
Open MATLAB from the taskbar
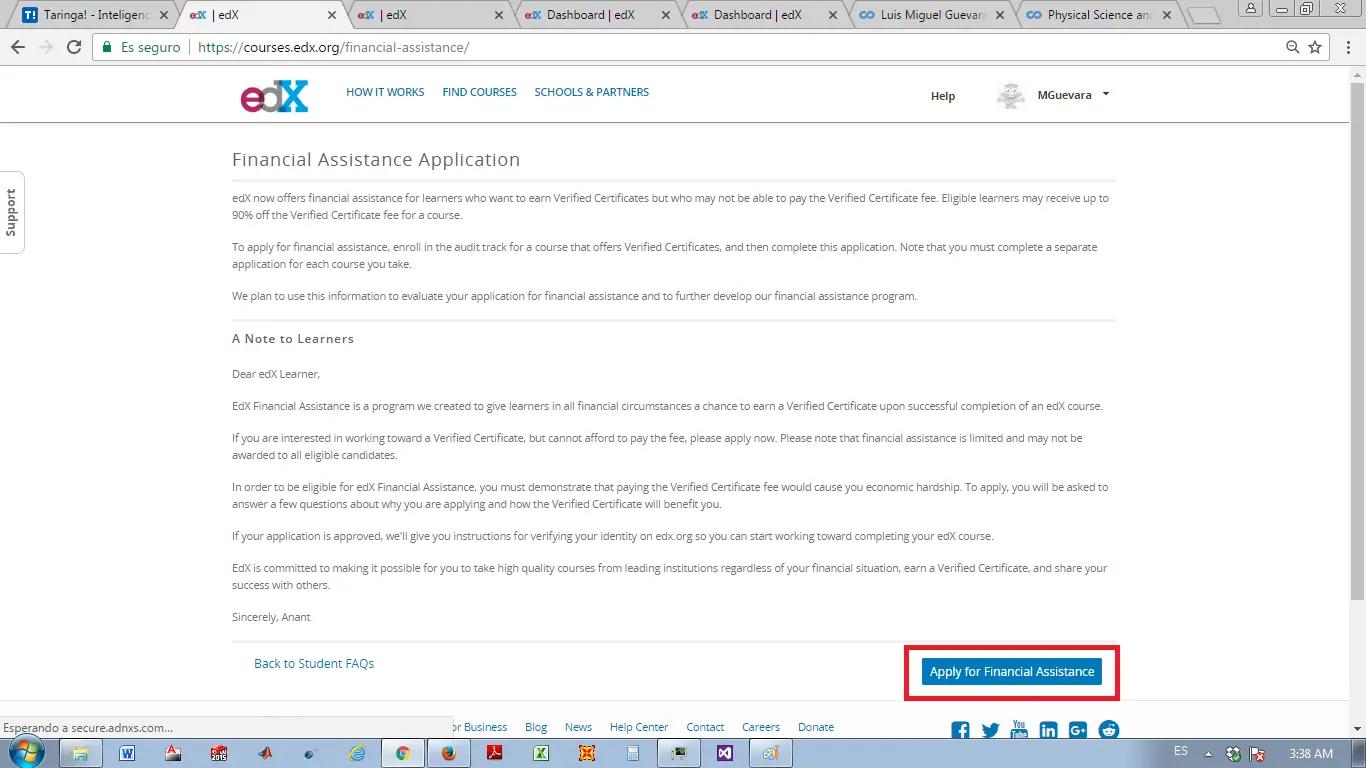[x=265, y=753]
